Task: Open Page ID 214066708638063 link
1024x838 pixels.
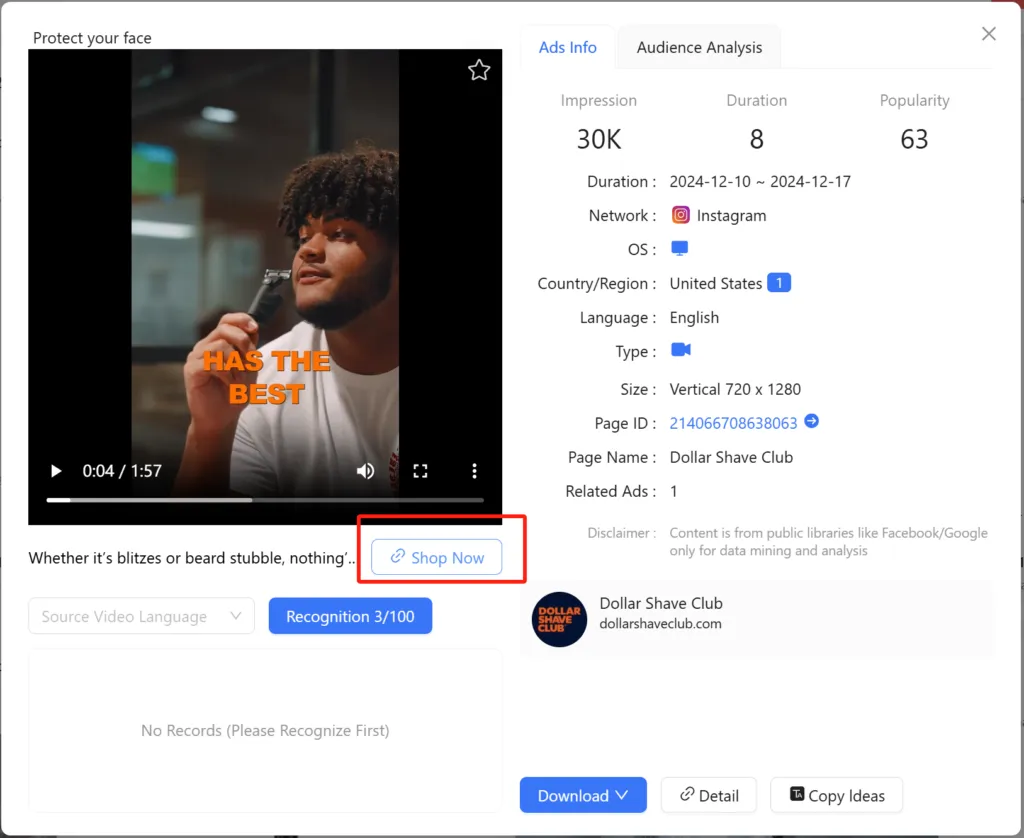Action: (x=733, y=423)
